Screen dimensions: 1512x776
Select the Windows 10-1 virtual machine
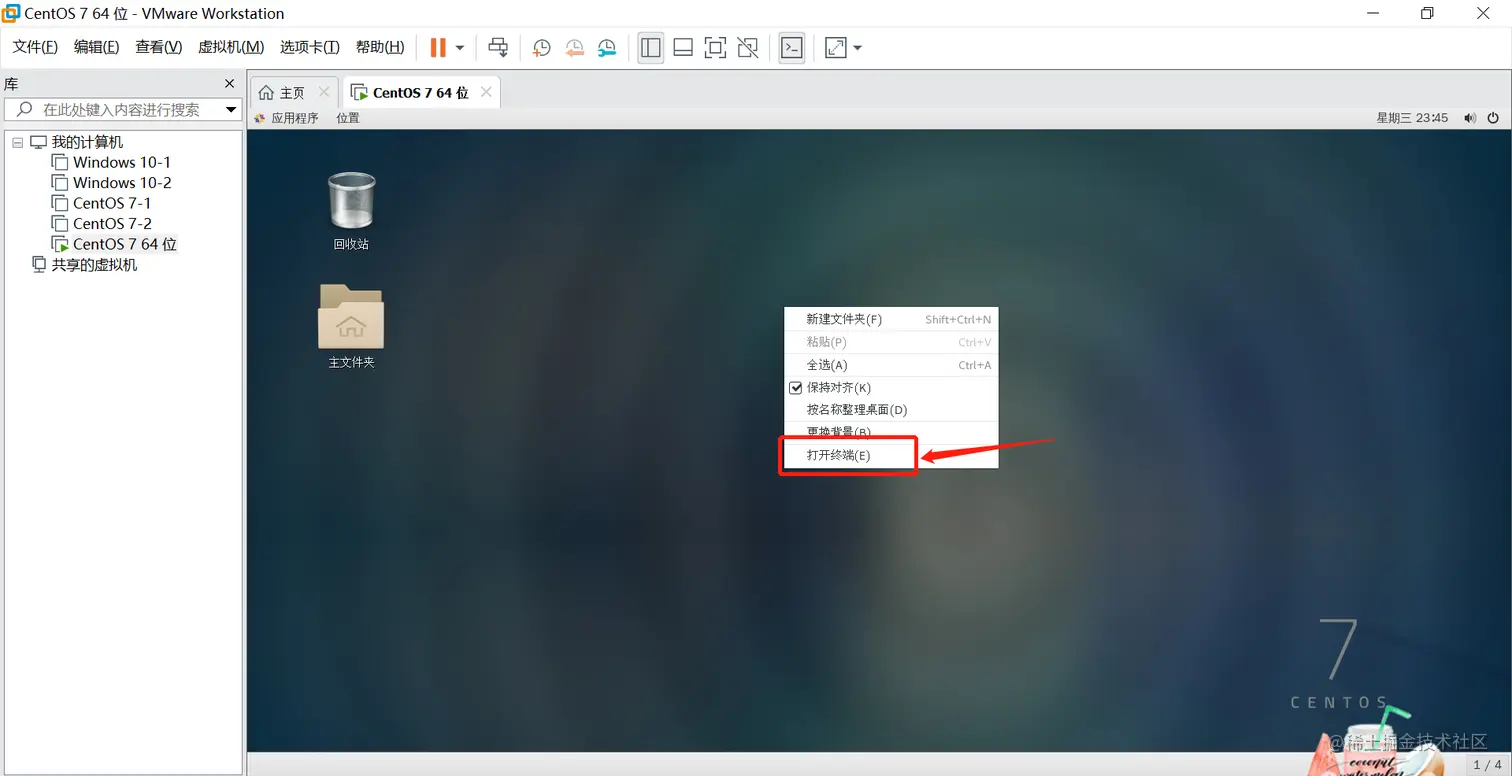coord(121,162)
